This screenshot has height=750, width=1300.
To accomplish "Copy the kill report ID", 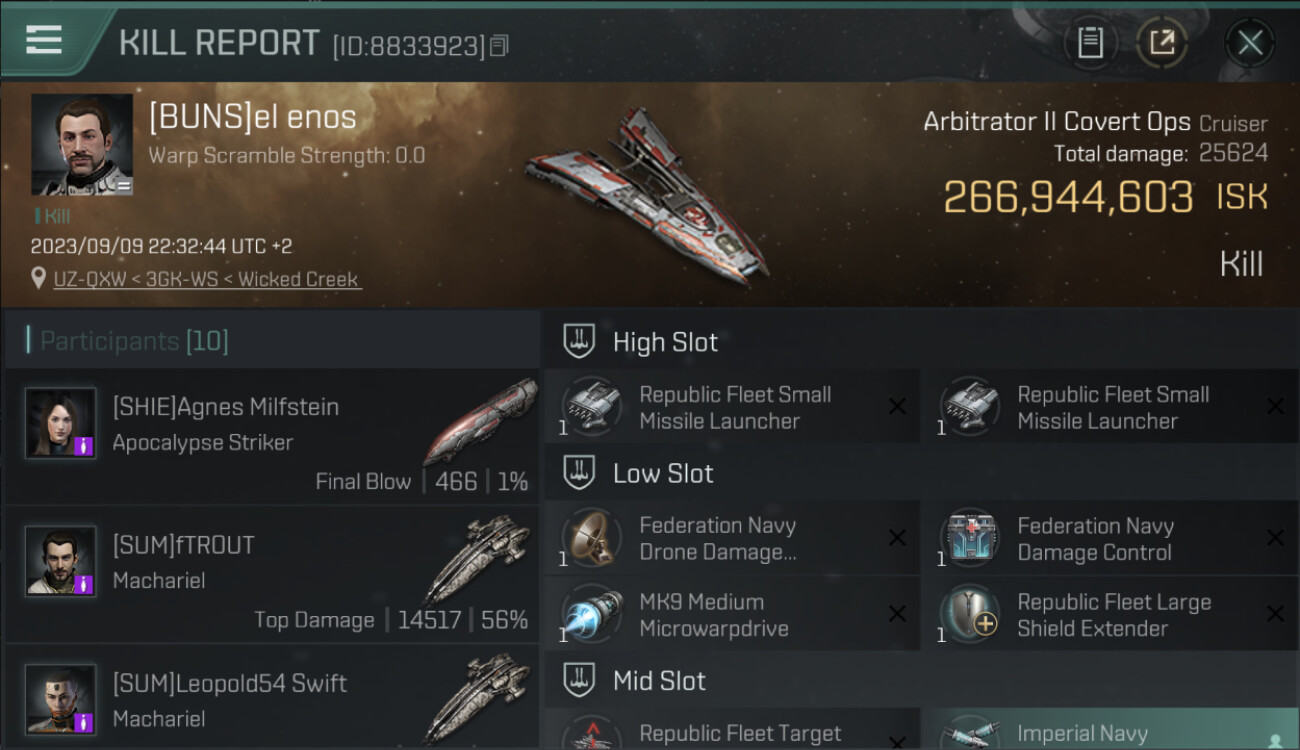I will click(x=499, y=45).
